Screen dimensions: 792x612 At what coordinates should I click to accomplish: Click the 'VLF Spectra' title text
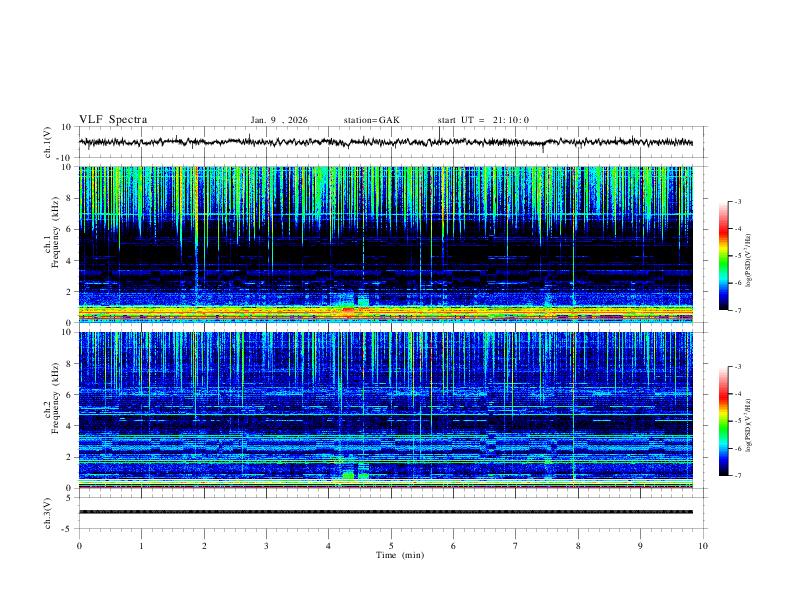pos(113,120)
